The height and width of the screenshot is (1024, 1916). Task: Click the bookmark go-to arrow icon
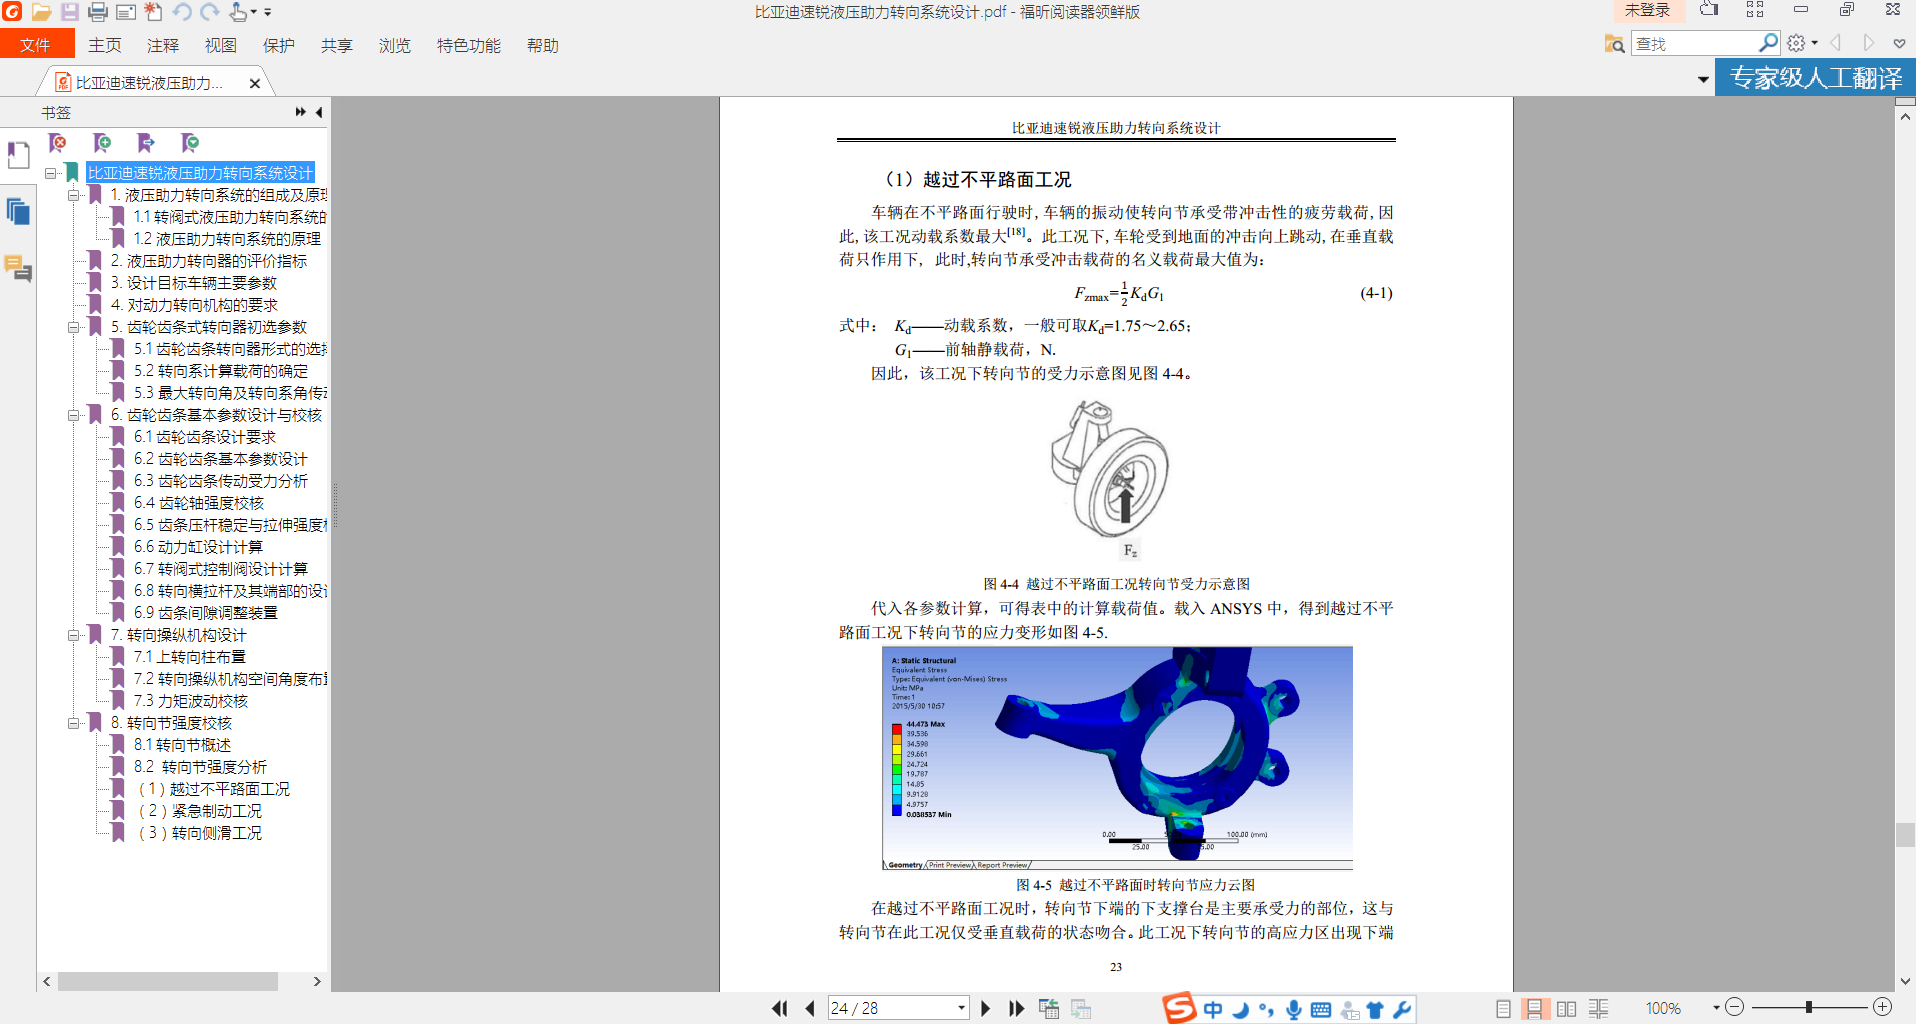[x=146, y=143]
